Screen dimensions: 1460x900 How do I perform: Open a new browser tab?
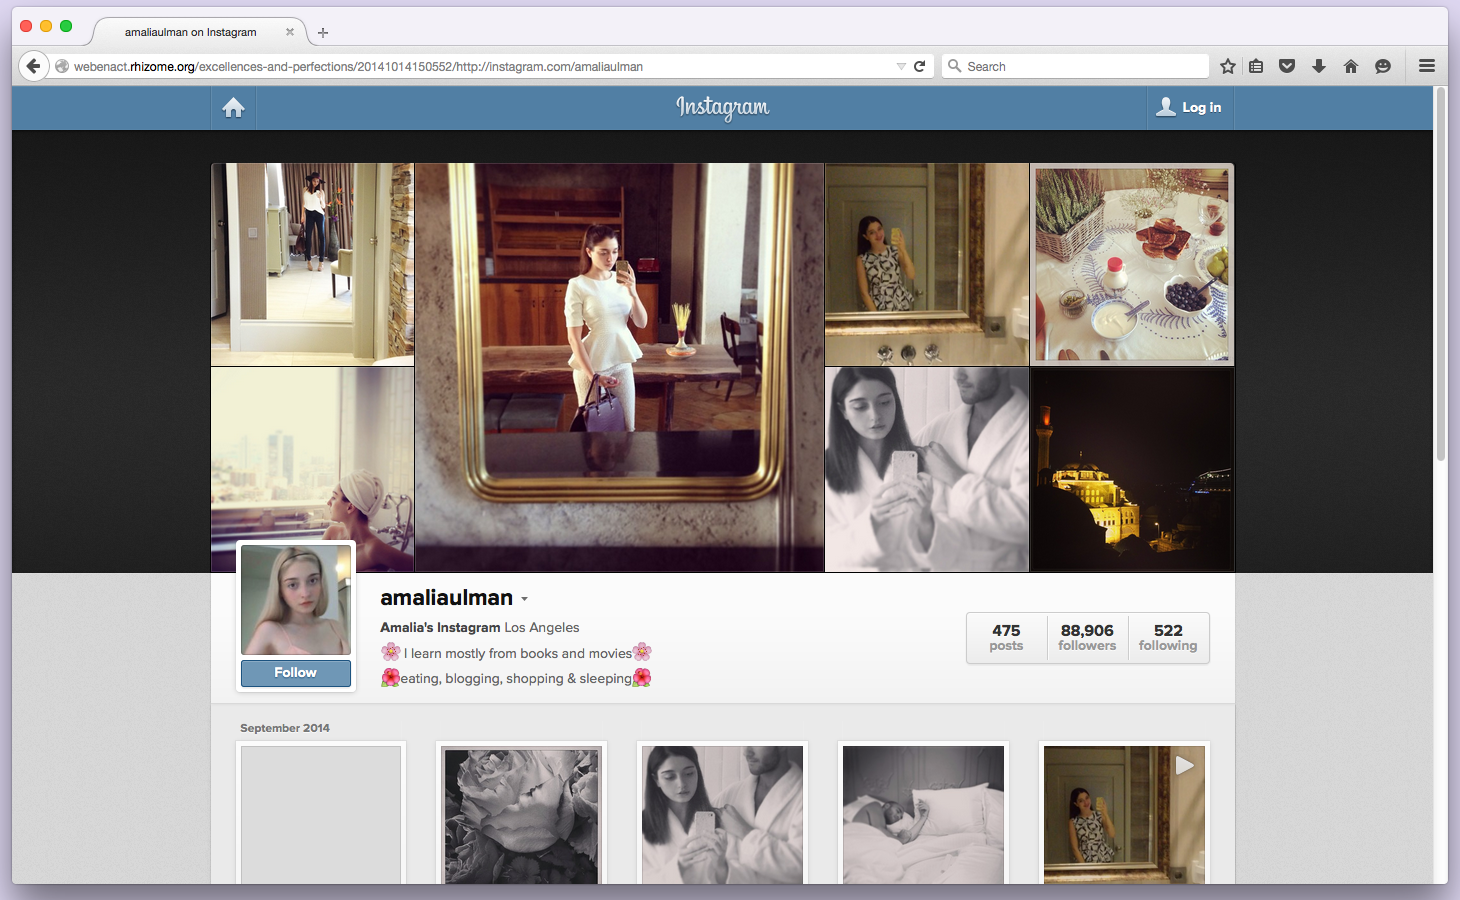tap(322, 33)
